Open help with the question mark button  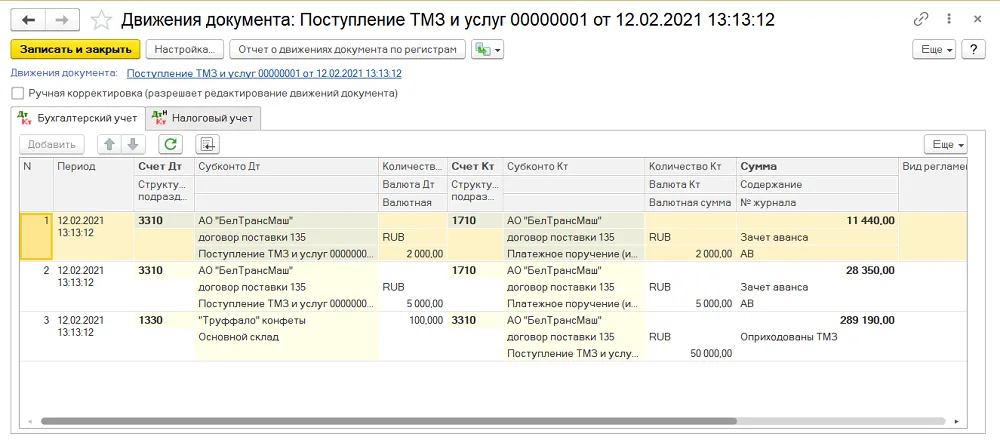click(x=973, y=49)
